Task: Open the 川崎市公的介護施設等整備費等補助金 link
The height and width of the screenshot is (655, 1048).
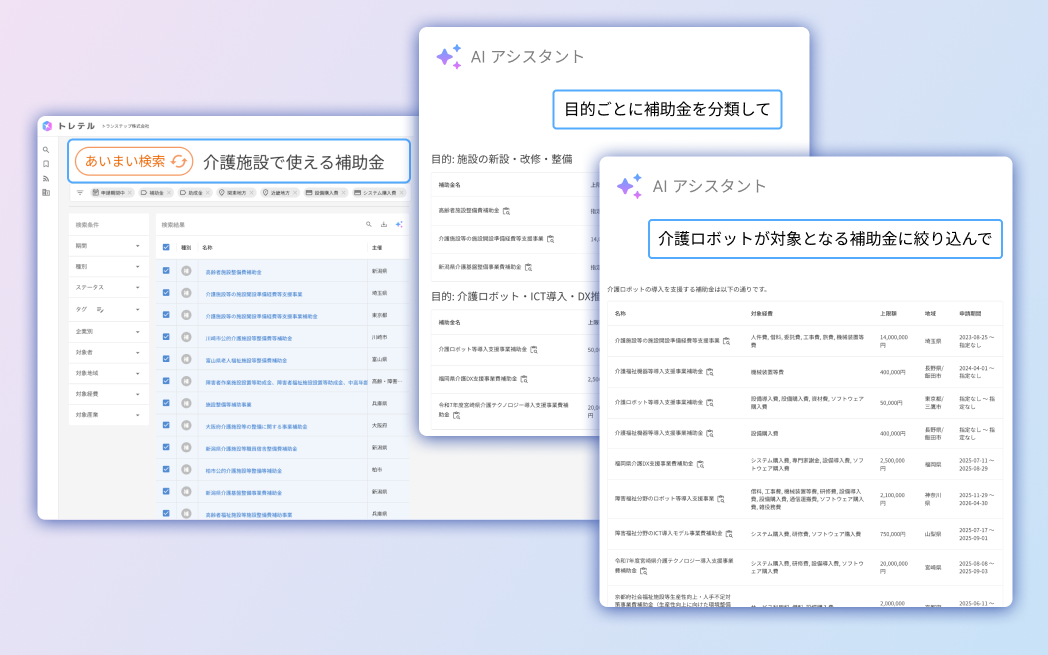Action: point(249,338)
